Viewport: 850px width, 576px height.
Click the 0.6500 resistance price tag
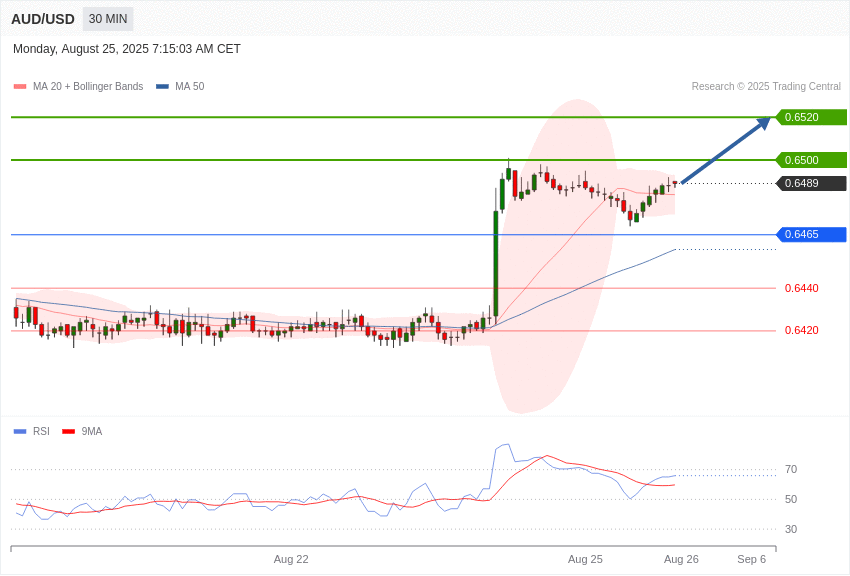[x=811, y=160]
